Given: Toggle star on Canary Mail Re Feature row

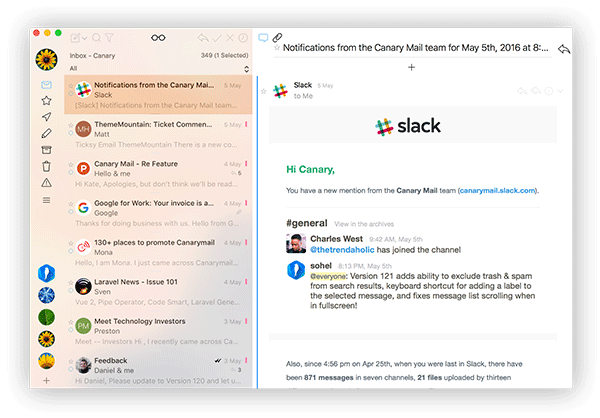Looking at the screenshot, I should pos(71,165).
